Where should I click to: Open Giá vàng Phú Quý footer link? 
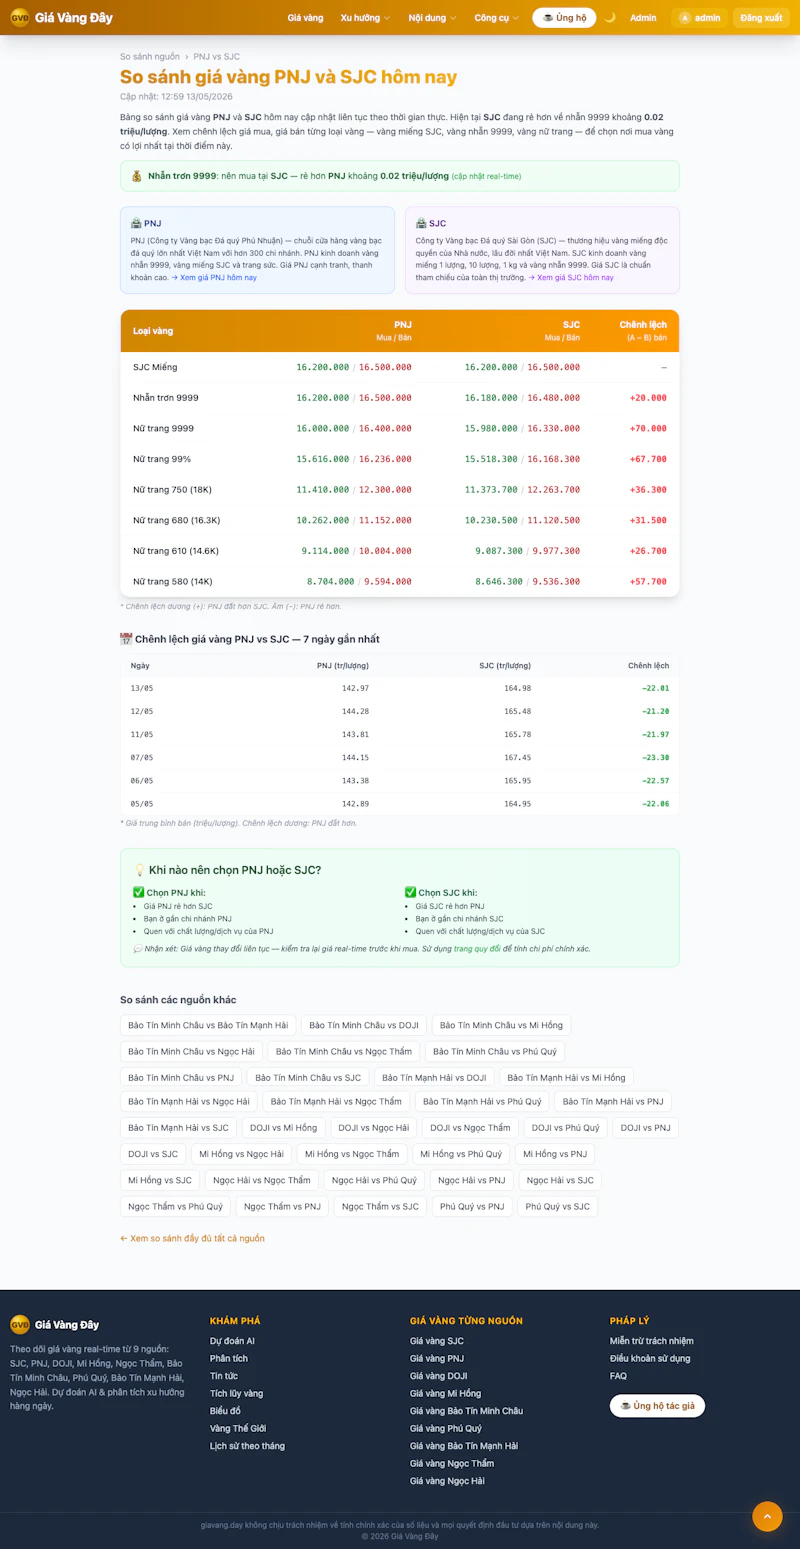click(446, 1428)
